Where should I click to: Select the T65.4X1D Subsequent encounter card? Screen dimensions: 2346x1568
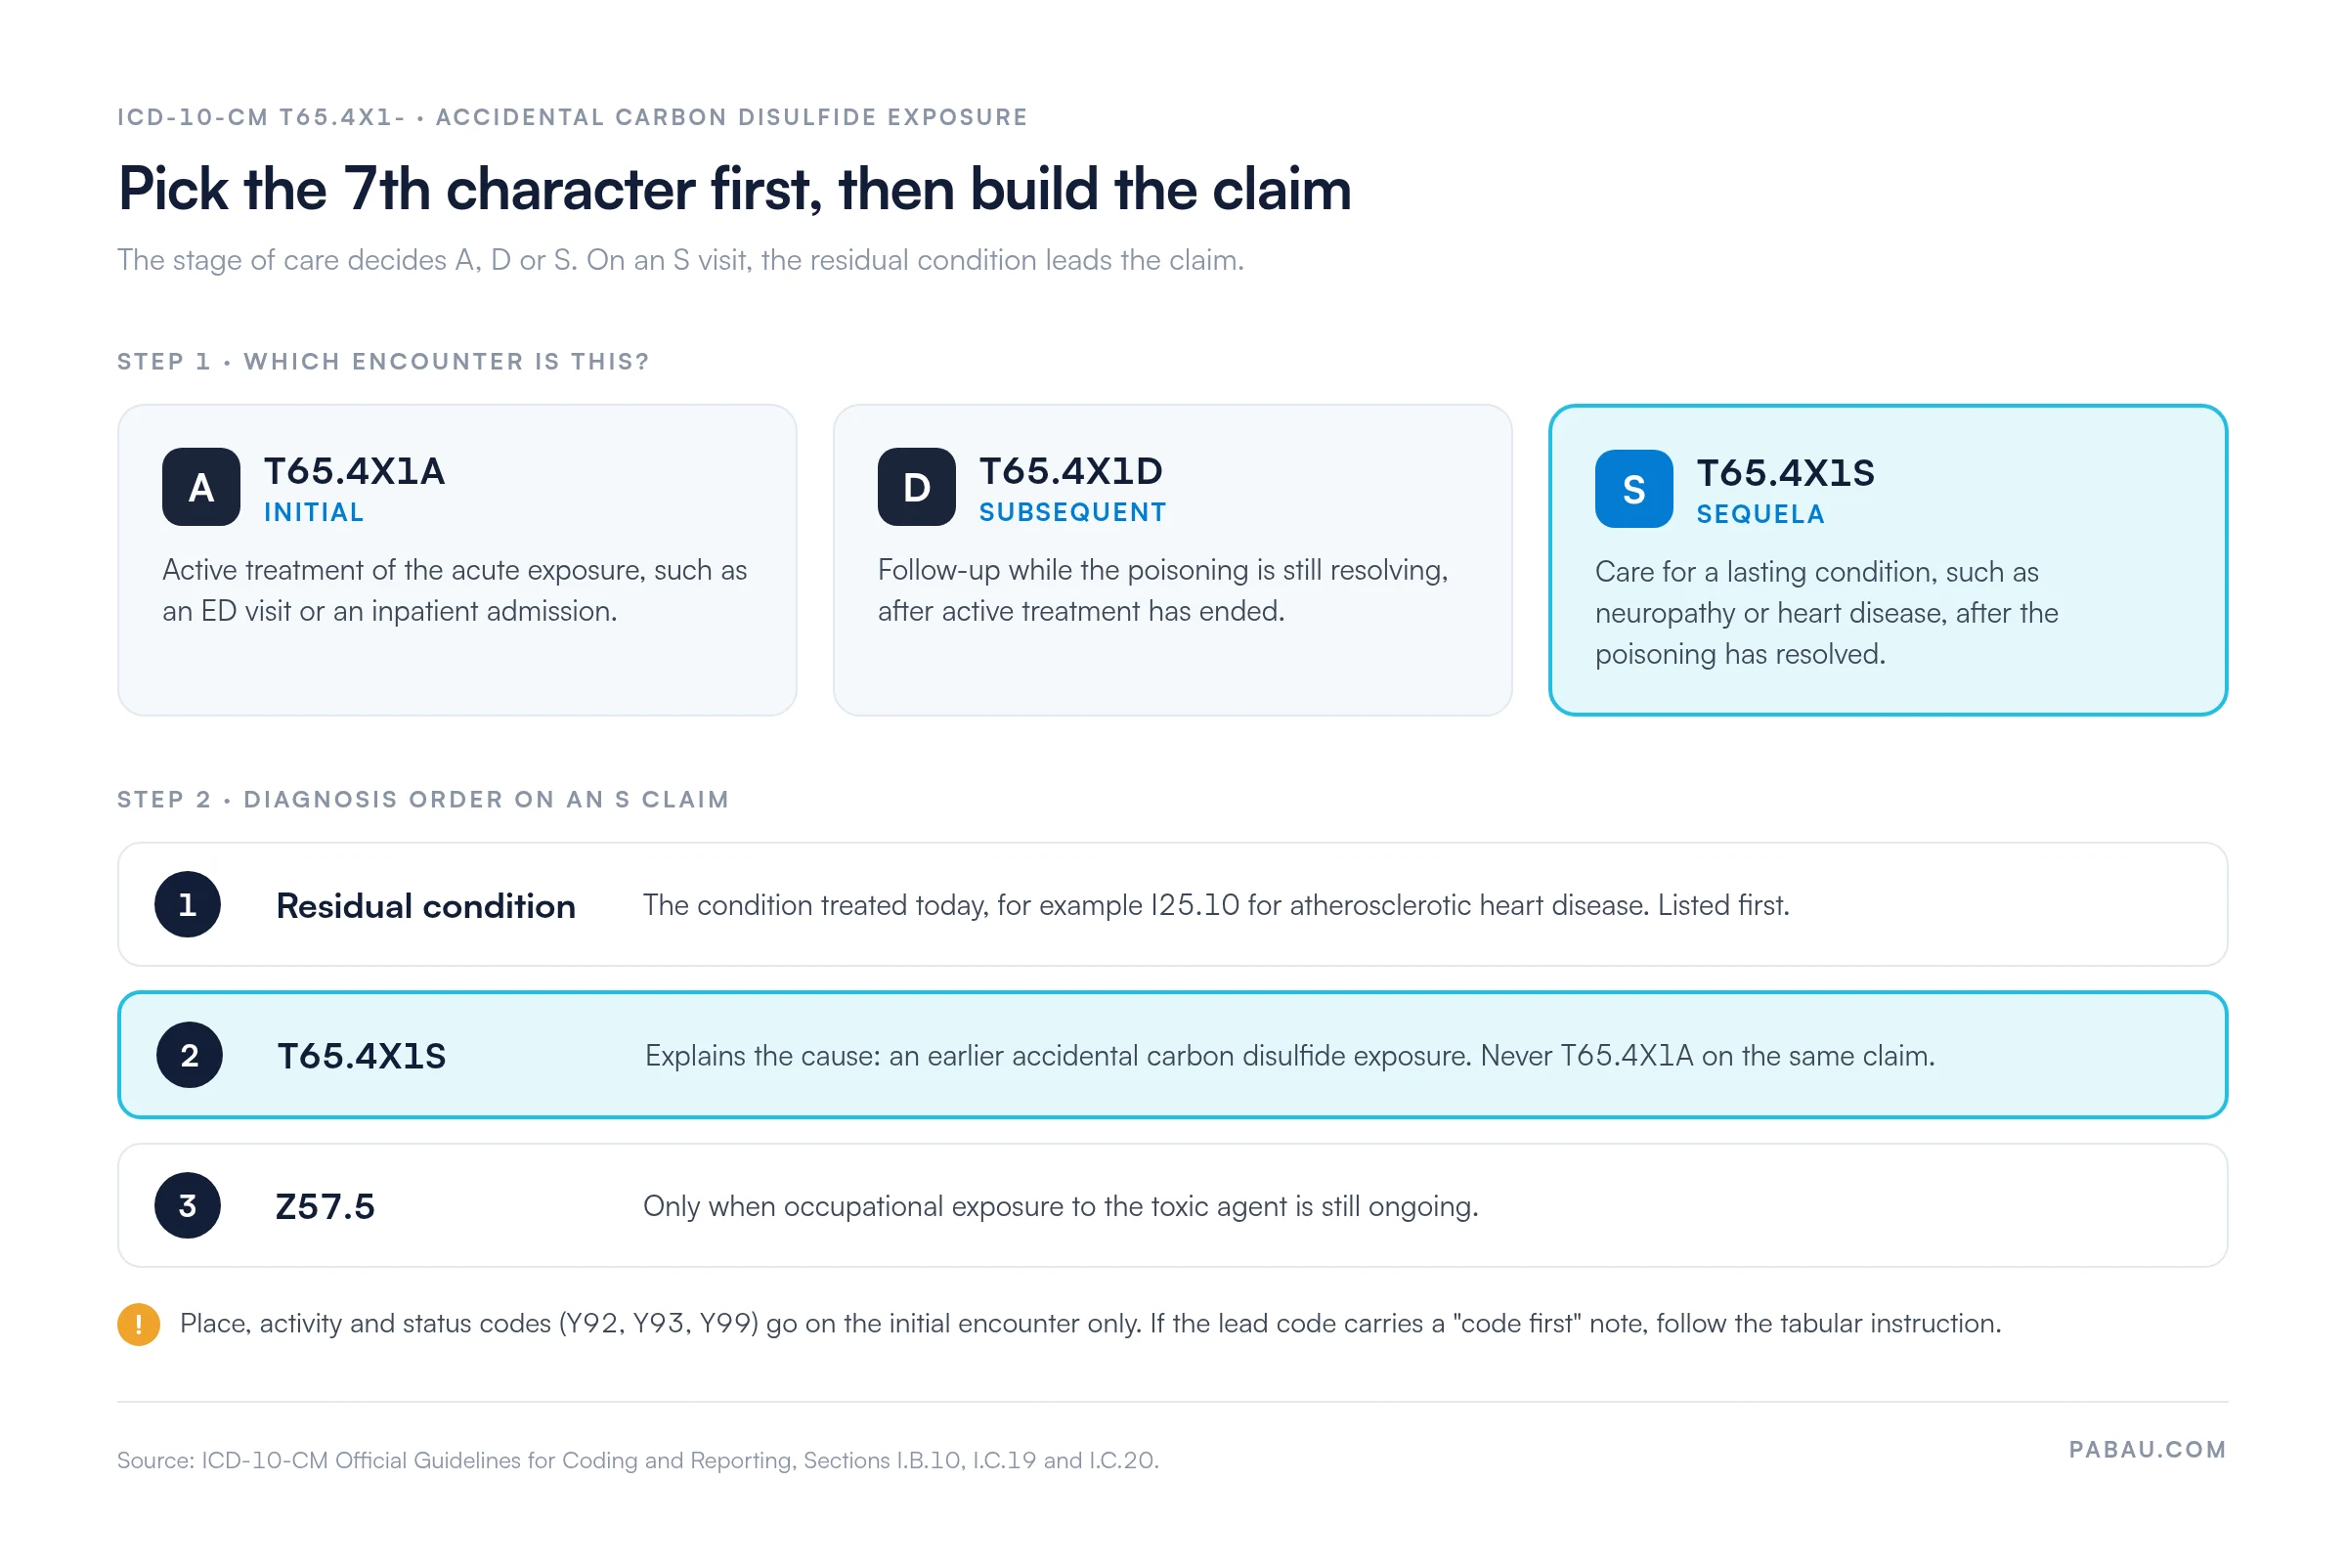1172,560
